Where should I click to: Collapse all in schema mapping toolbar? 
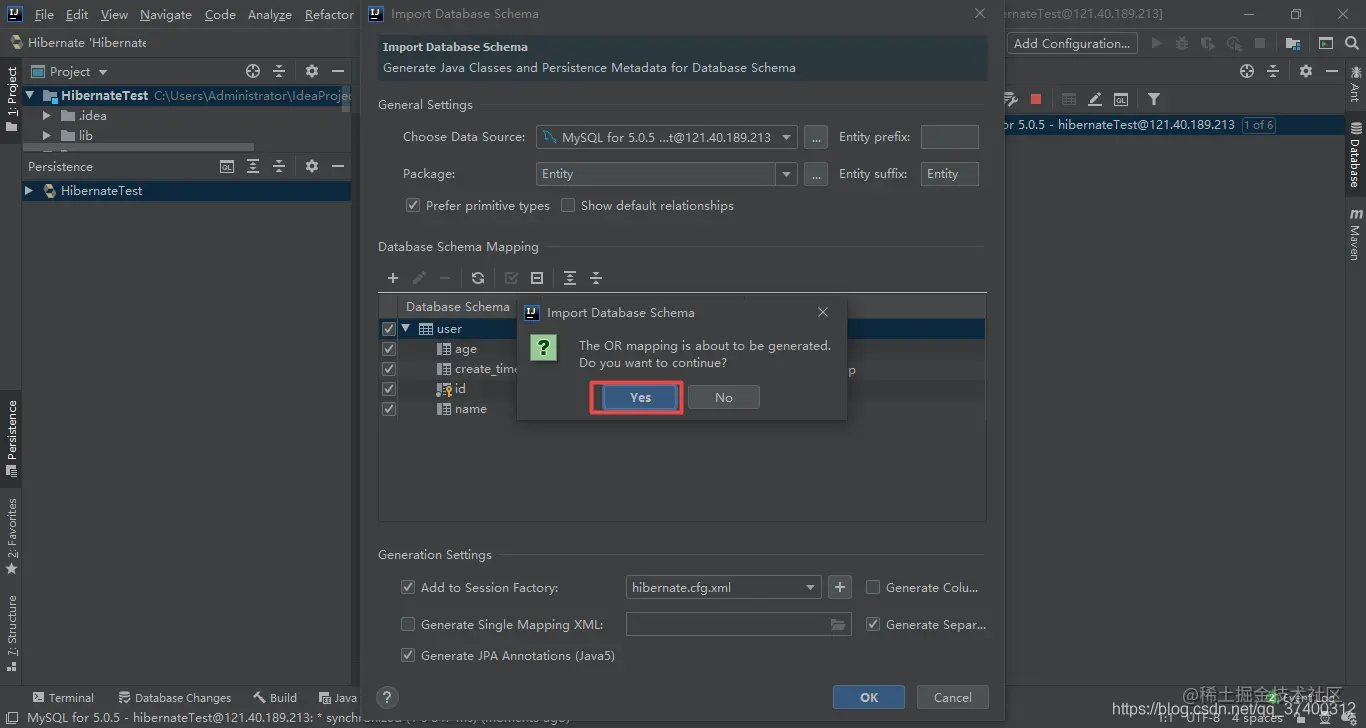point(596,278)
